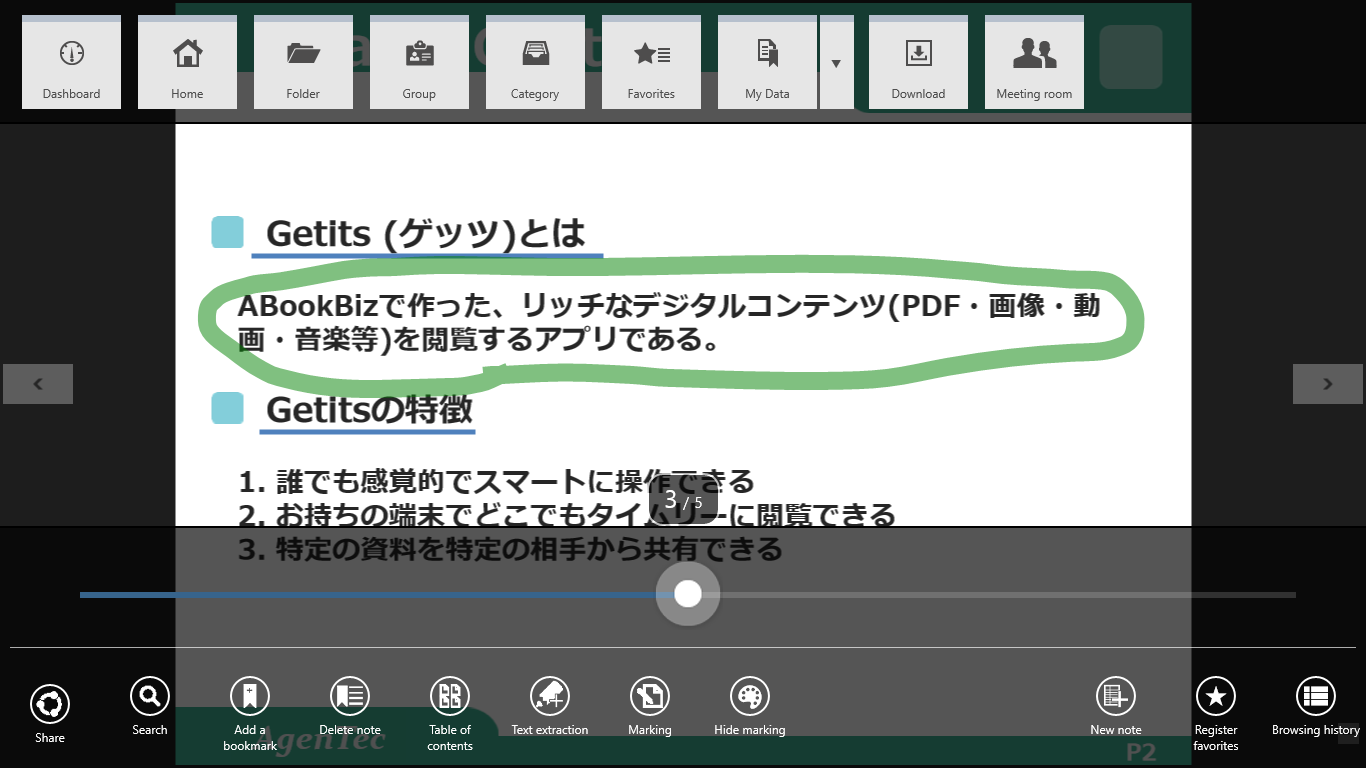Open Search in bottom bar
The height and width of the screenshot is (768, 1366).
coord(150,696)
